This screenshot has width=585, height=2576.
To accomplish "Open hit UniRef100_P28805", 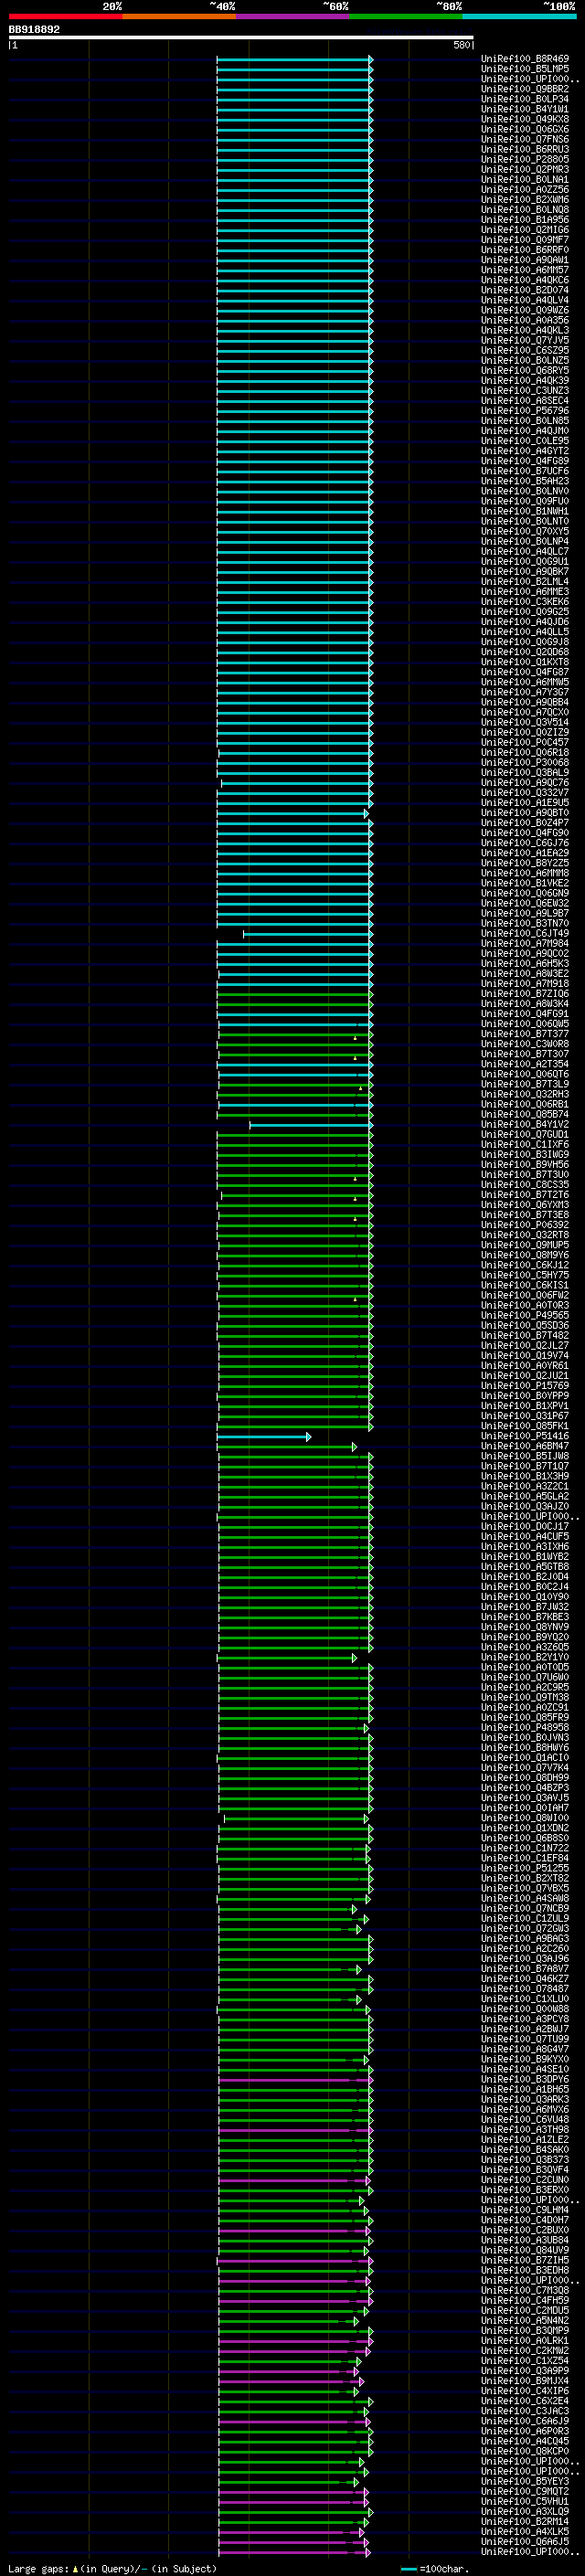I will pos(525,159).
